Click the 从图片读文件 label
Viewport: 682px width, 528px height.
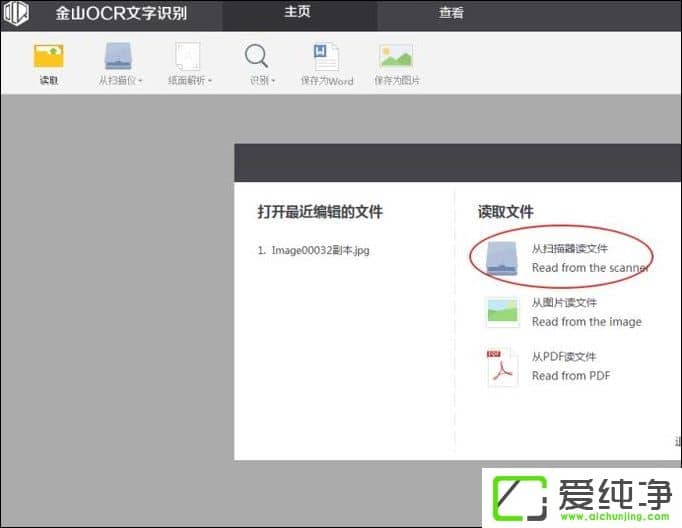click(x=564, y=303)
